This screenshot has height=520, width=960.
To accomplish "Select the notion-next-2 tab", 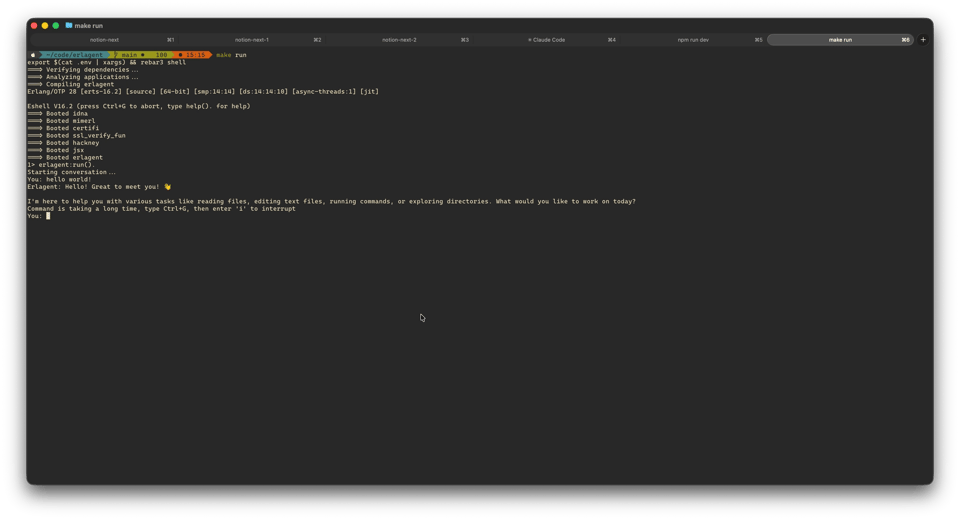I will click(399, 40).
